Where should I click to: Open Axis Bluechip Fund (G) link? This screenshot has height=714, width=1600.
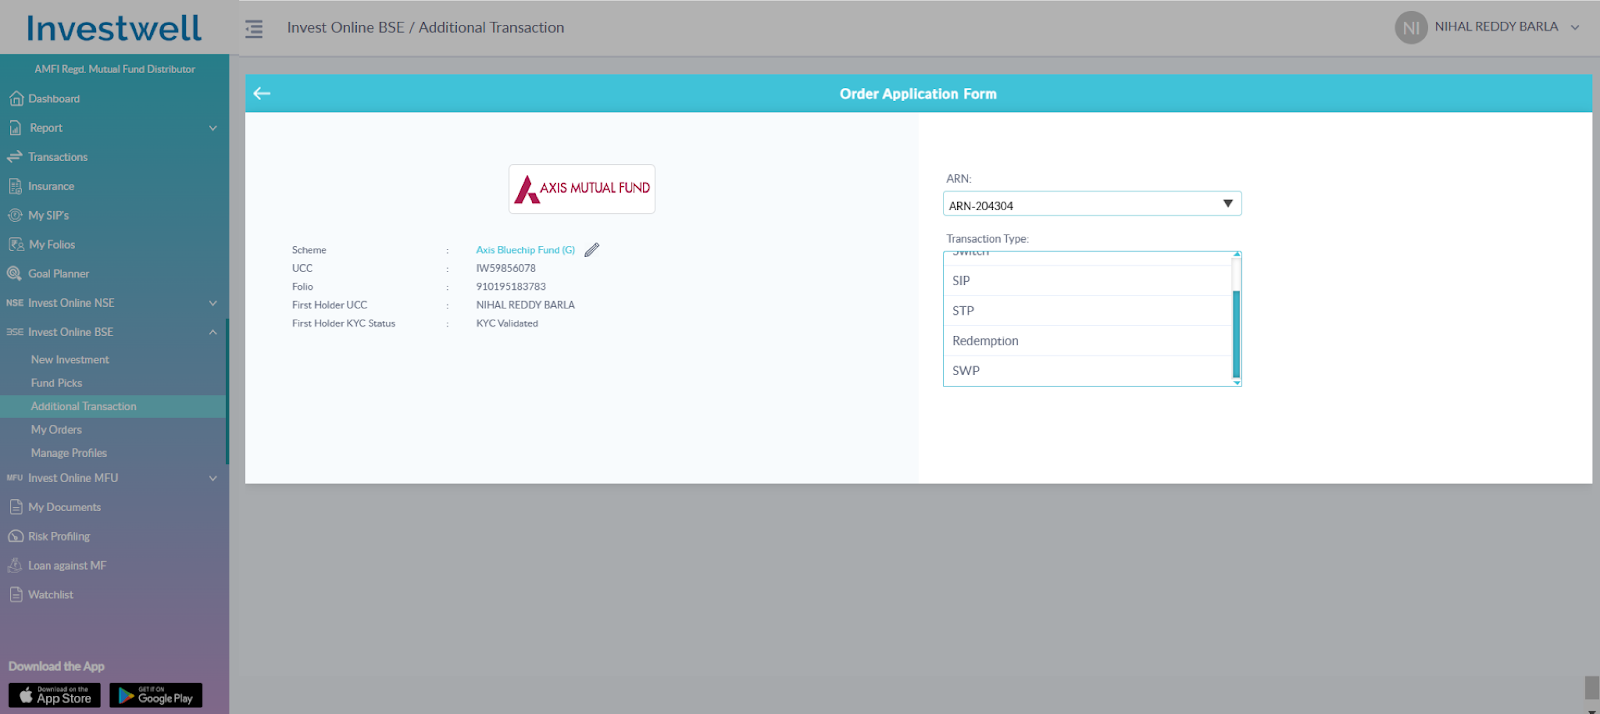click(525, 250)
